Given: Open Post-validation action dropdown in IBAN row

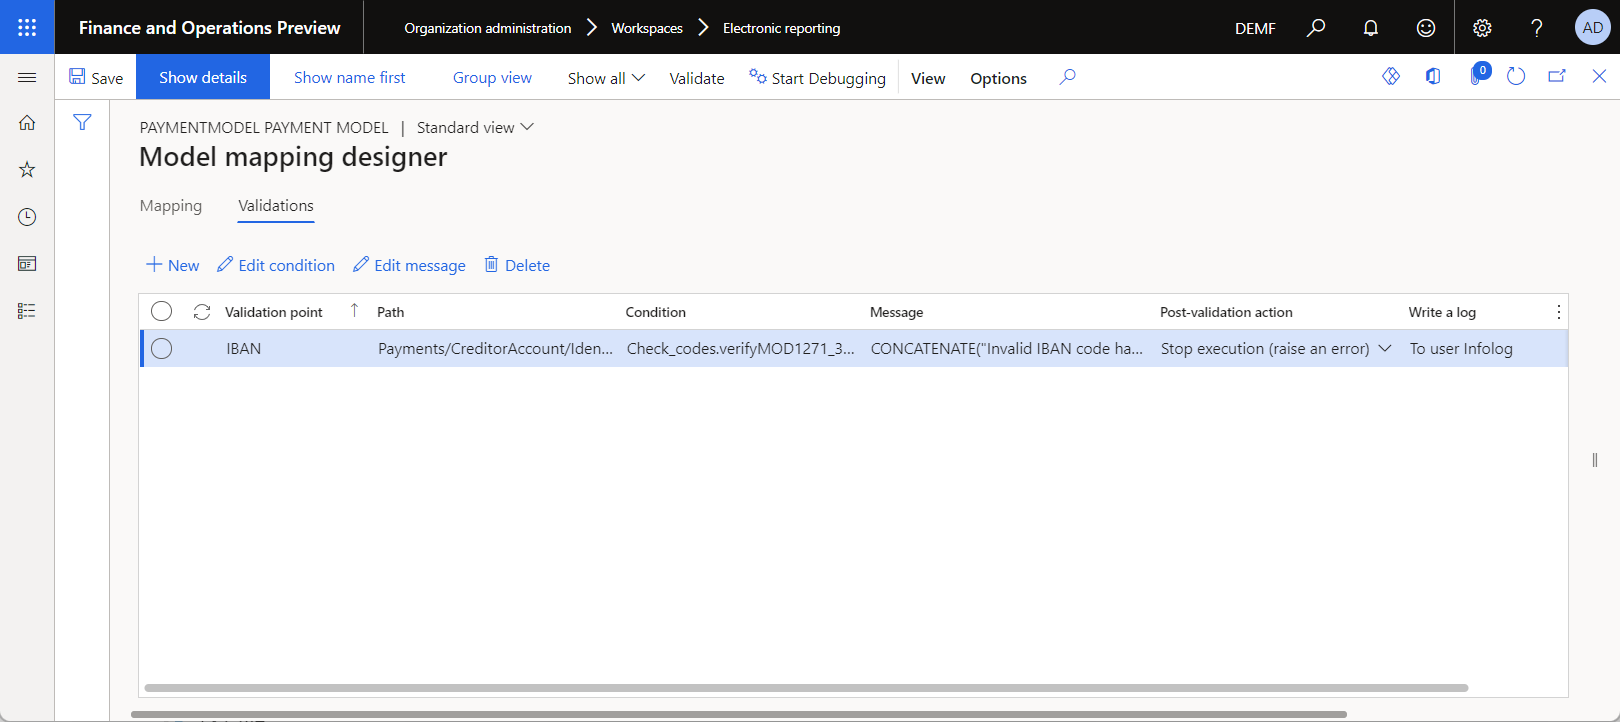Looking at the screenshot, I should pos(1385,348).
